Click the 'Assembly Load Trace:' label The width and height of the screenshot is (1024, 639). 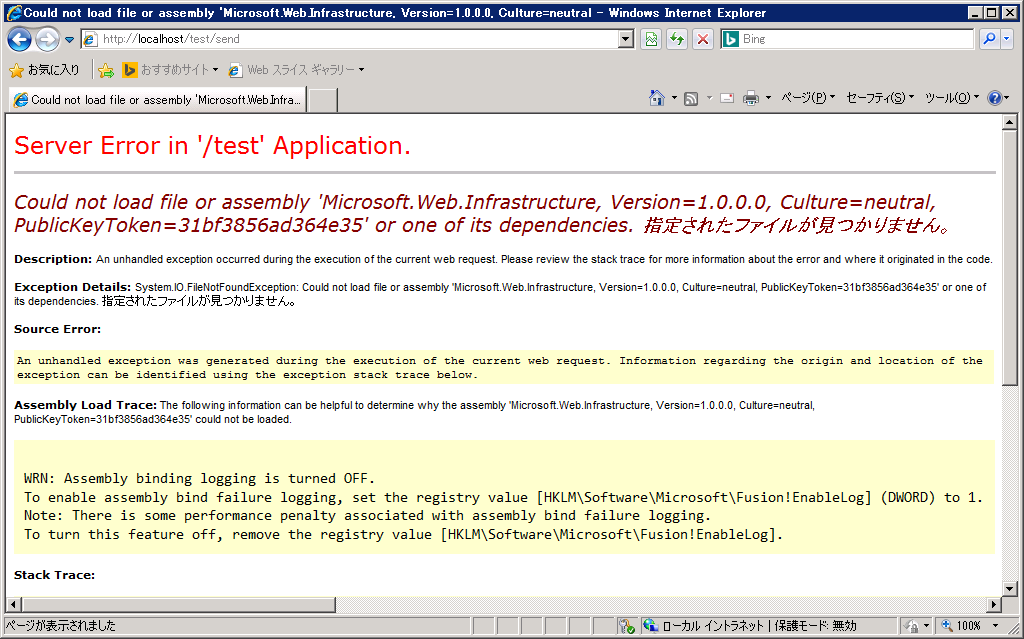click(85, 405)
